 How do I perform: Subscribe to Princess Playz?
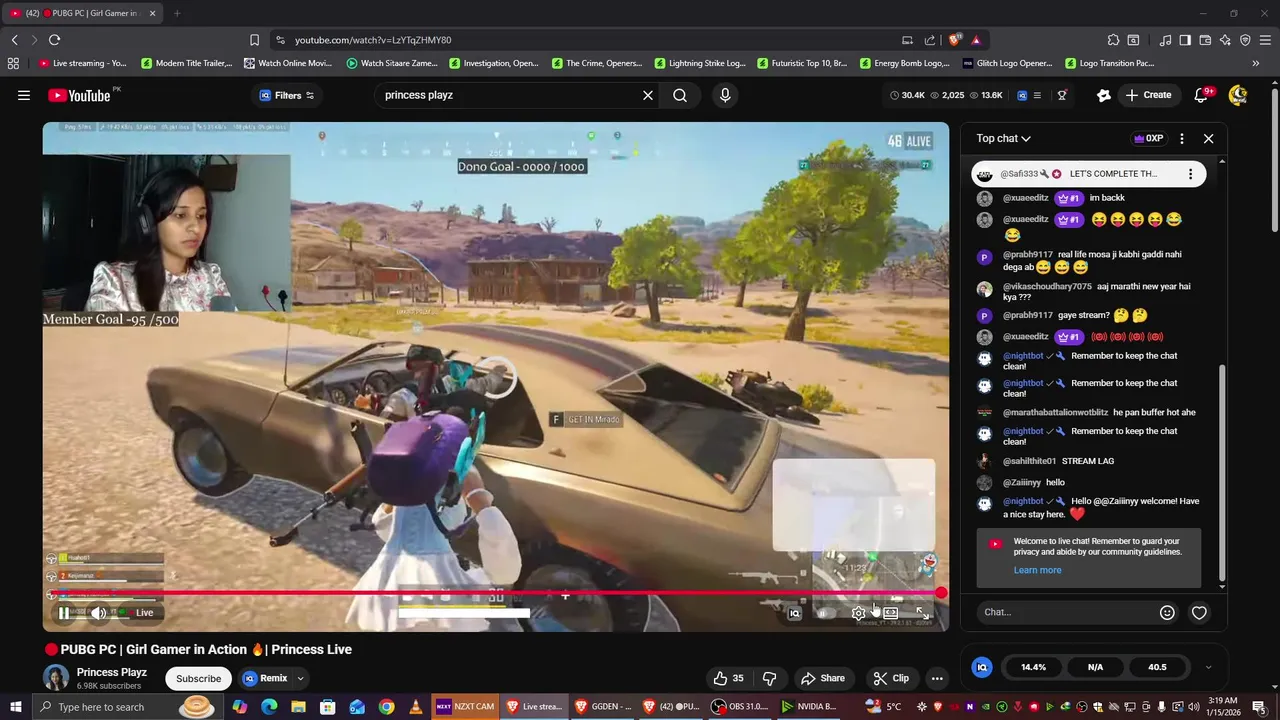coord(198,678)
